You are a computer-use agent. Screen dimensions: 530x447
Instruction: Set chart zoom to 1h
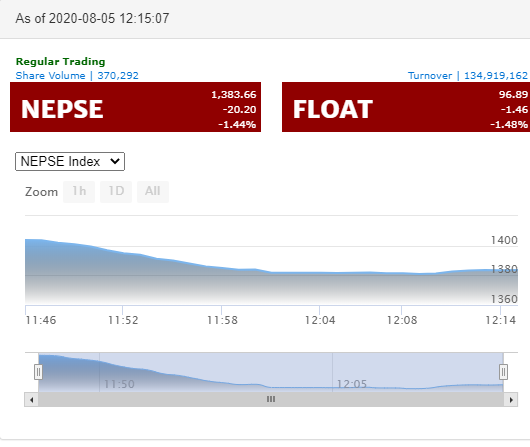click(79, 192)
